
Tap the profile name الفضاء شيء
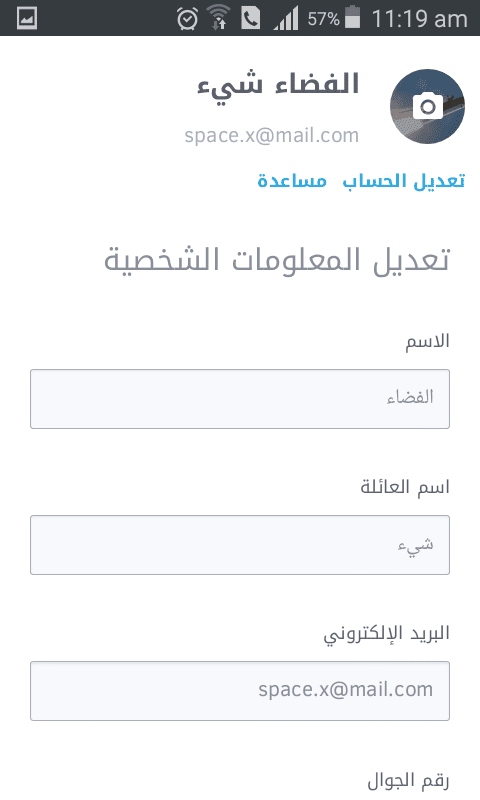click(x=278, y=84)
